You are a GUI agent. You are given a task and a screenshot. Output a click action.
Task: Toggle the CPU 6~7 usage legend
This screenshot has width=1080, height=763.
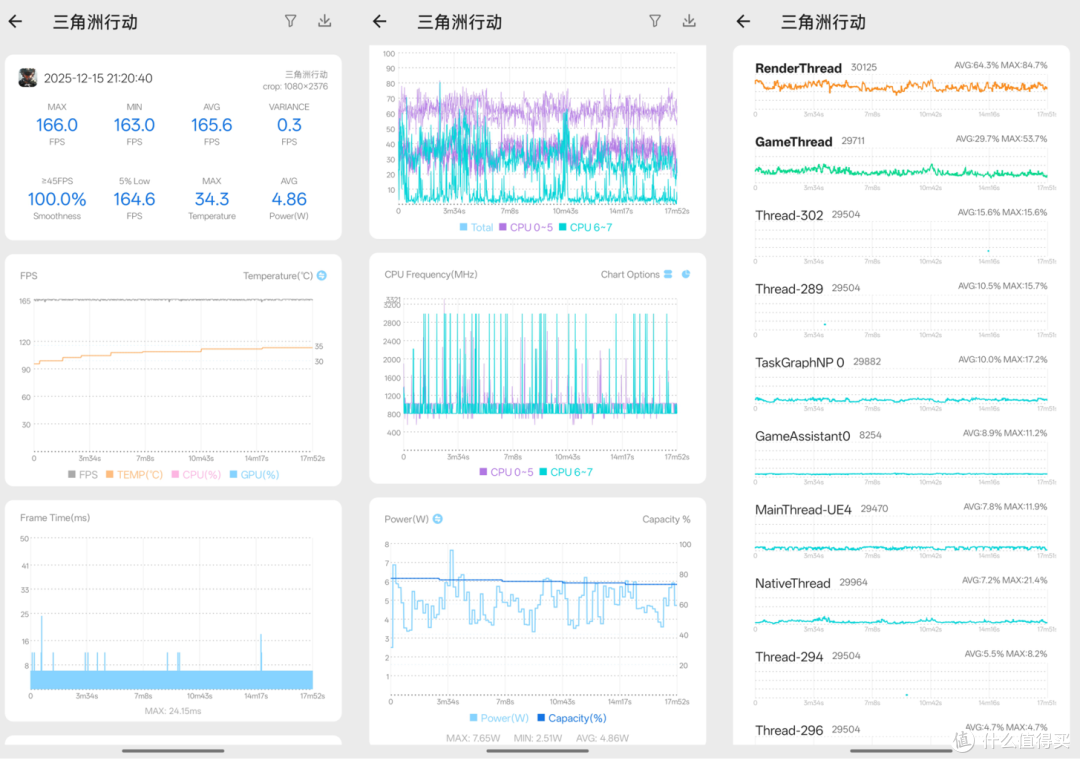point(585,227)
